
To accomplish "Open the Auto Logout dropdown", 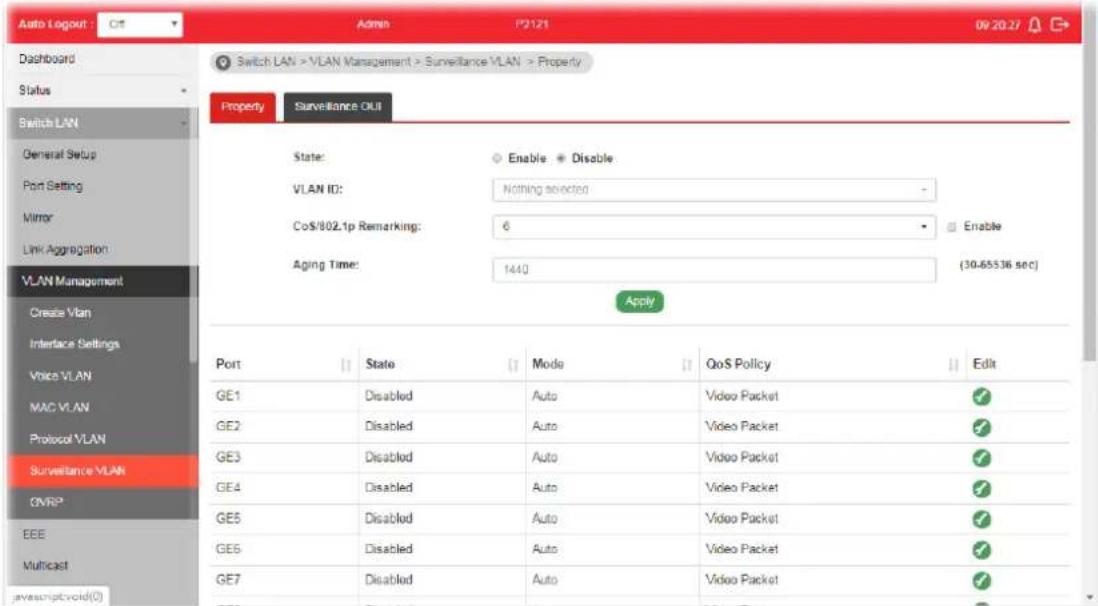I will click(x=140, y=25).
